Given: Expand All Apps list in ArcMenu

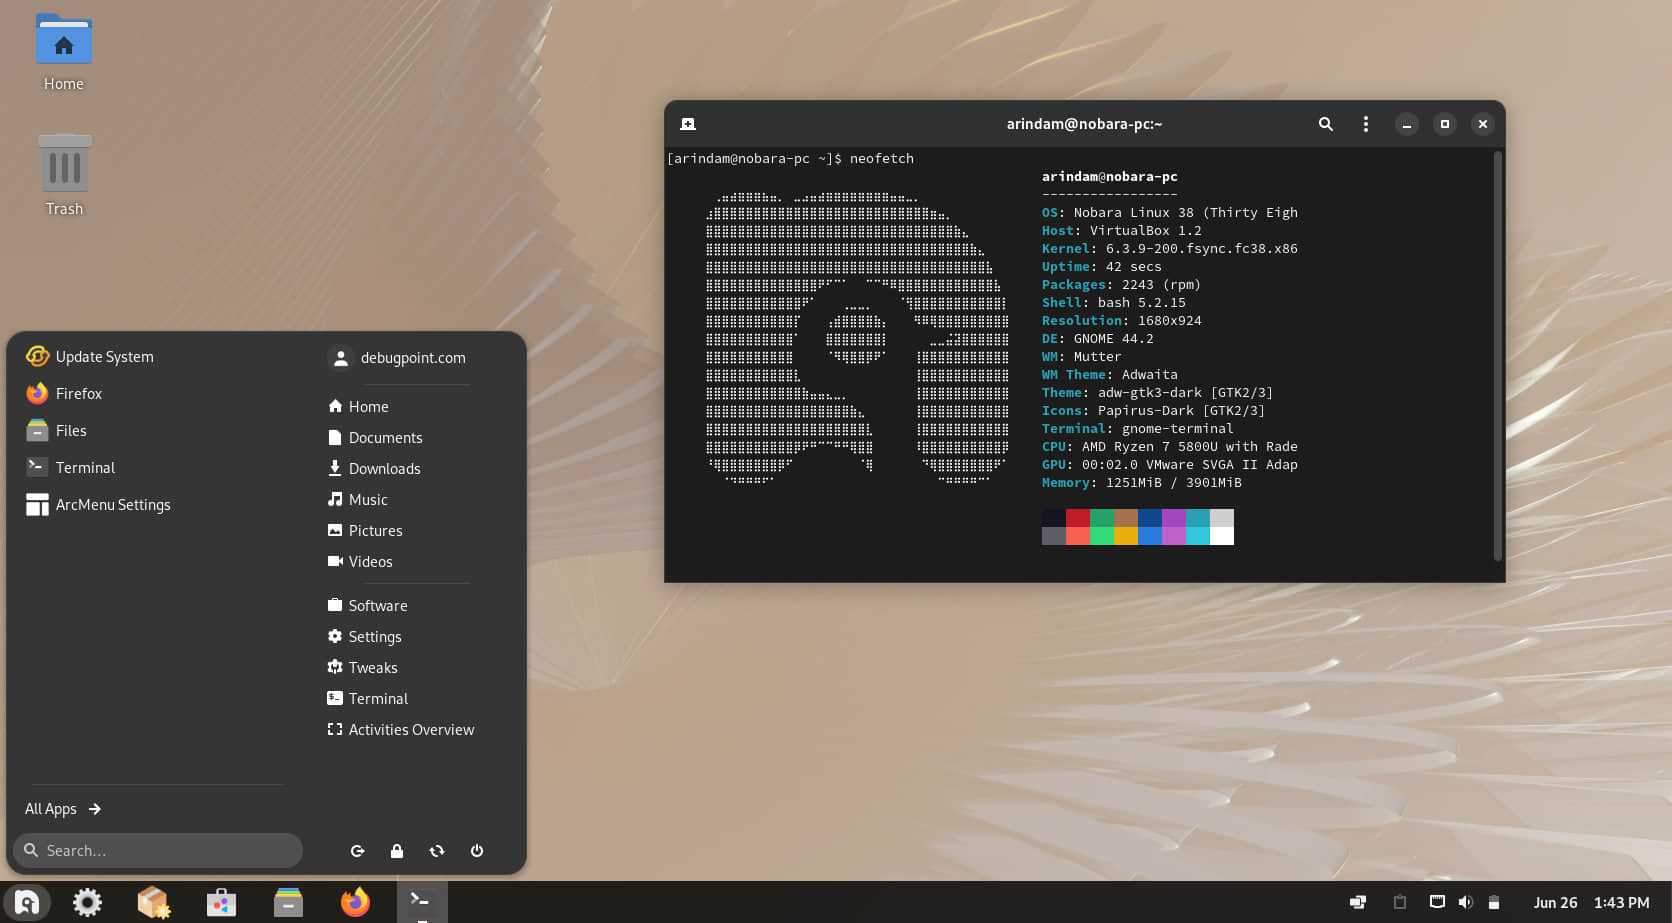Looking at the screenshot, I should (x=63, y=809).
